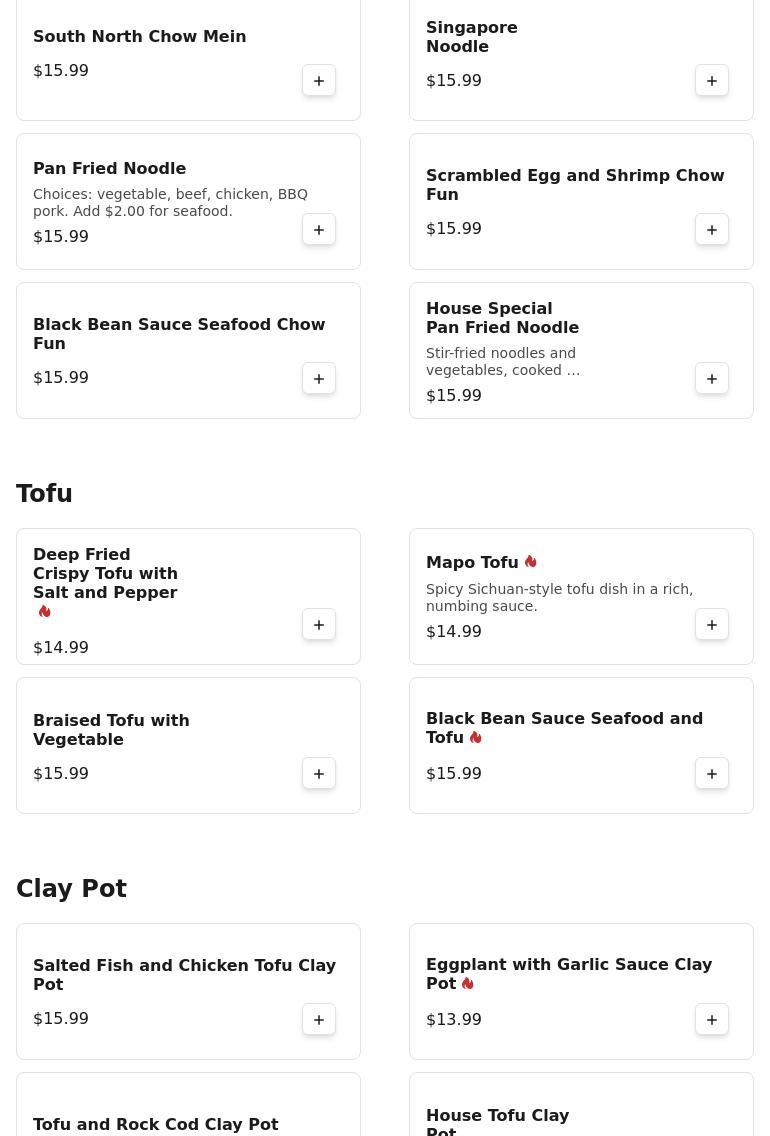Add Scrambled Egg and Shrimp Chow Fun
The image size is (770, 1136).
coord(712,230)
